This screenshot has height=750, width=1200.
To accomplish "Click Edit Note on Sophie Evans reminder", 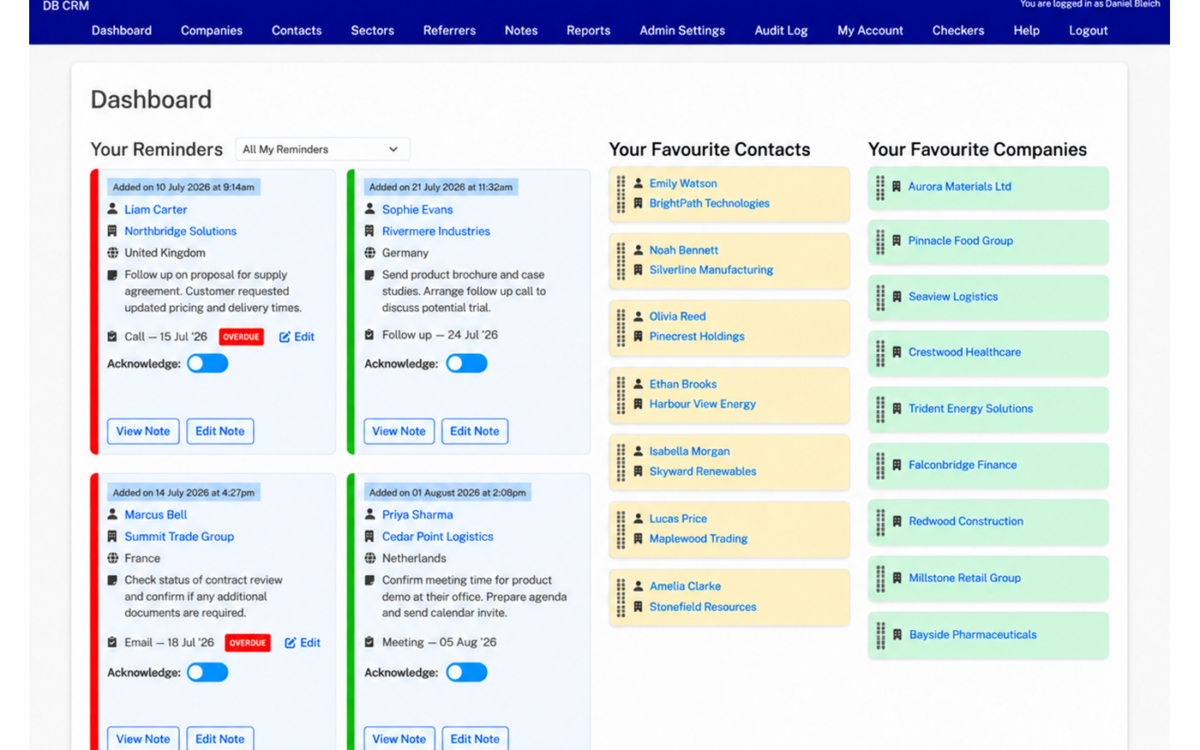I will 475,431.
